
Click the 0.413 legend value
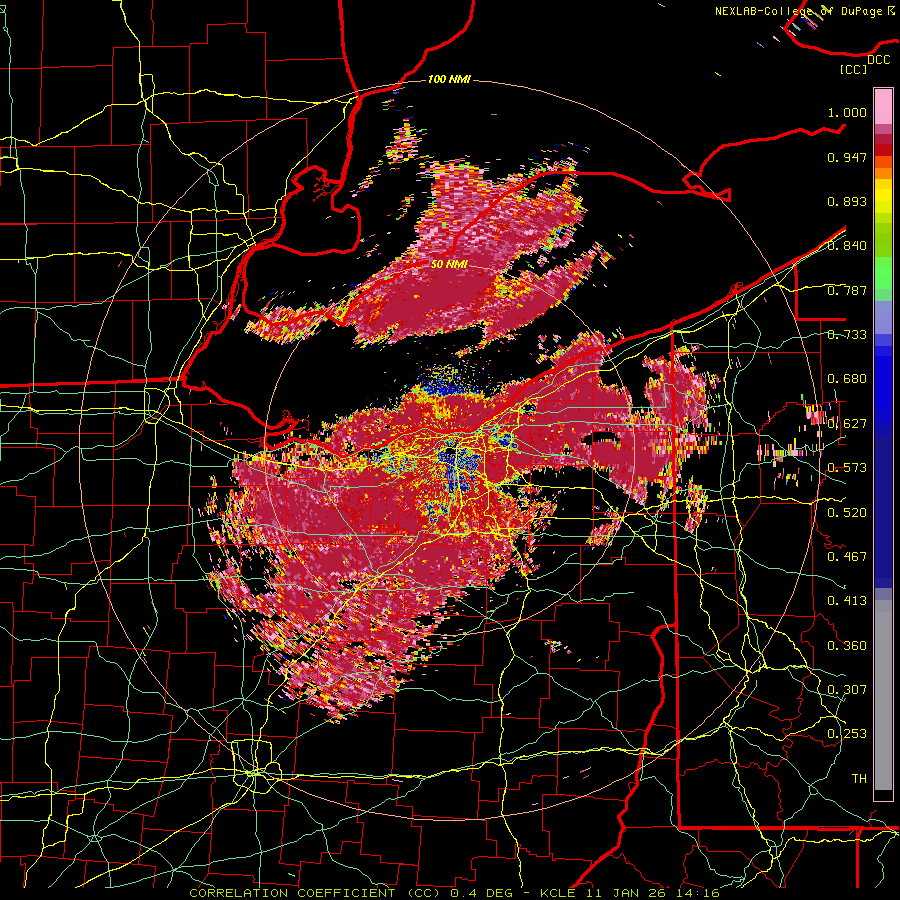point(847,601)
